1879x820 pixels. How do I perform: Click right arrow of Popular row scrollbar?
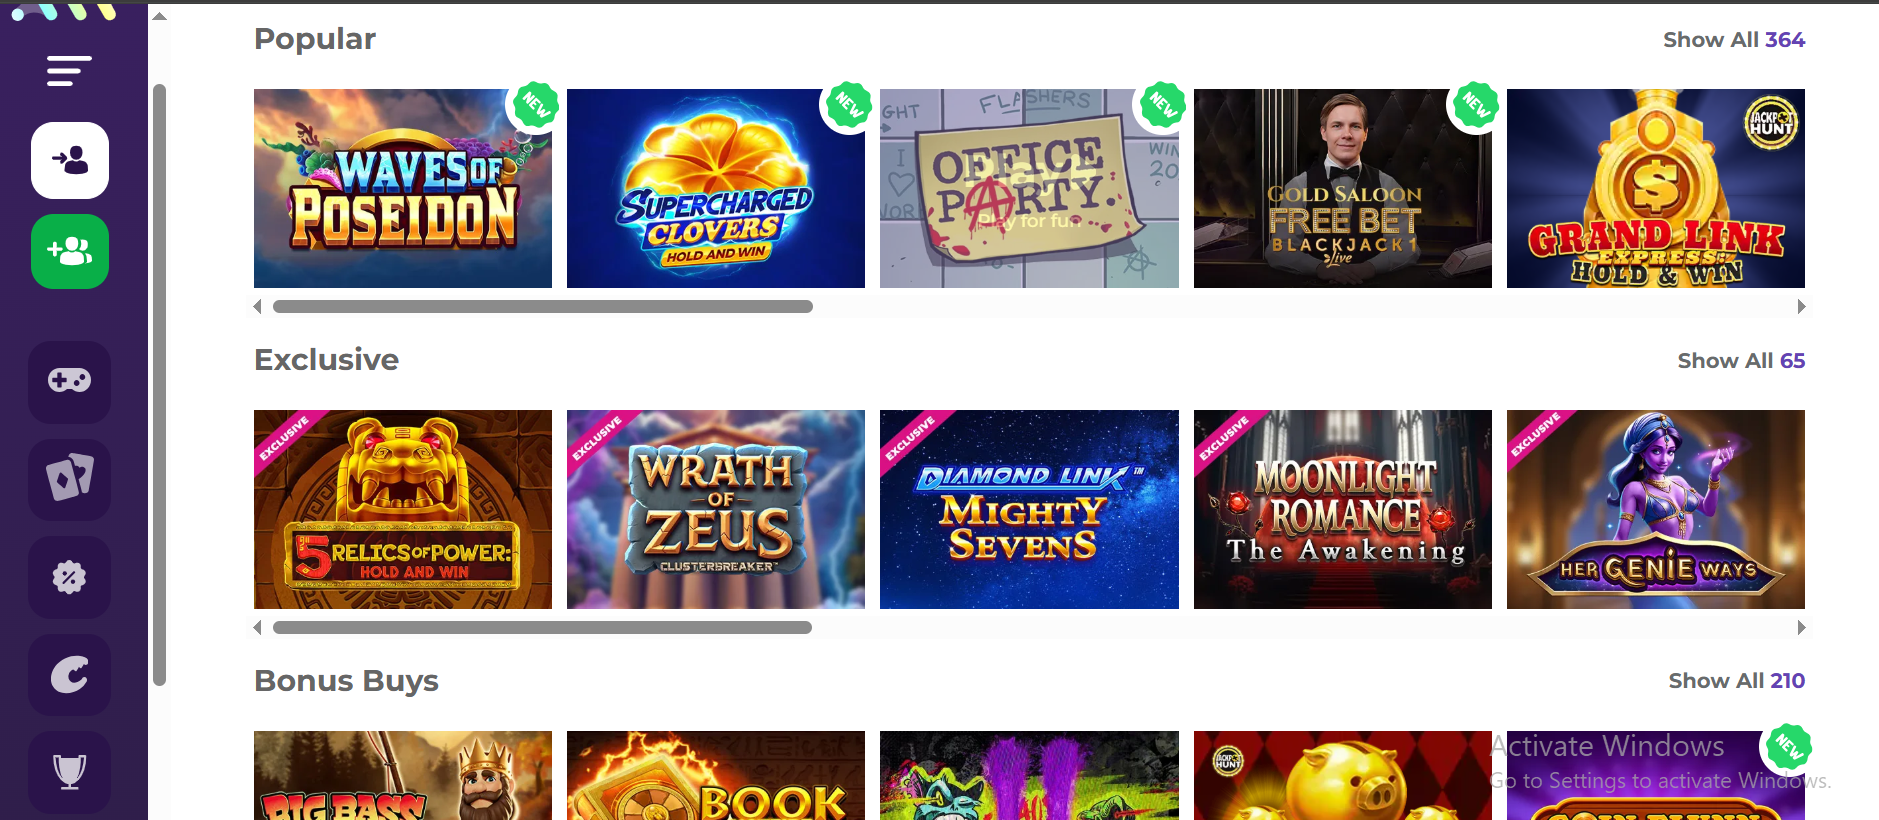[1801, 307]
